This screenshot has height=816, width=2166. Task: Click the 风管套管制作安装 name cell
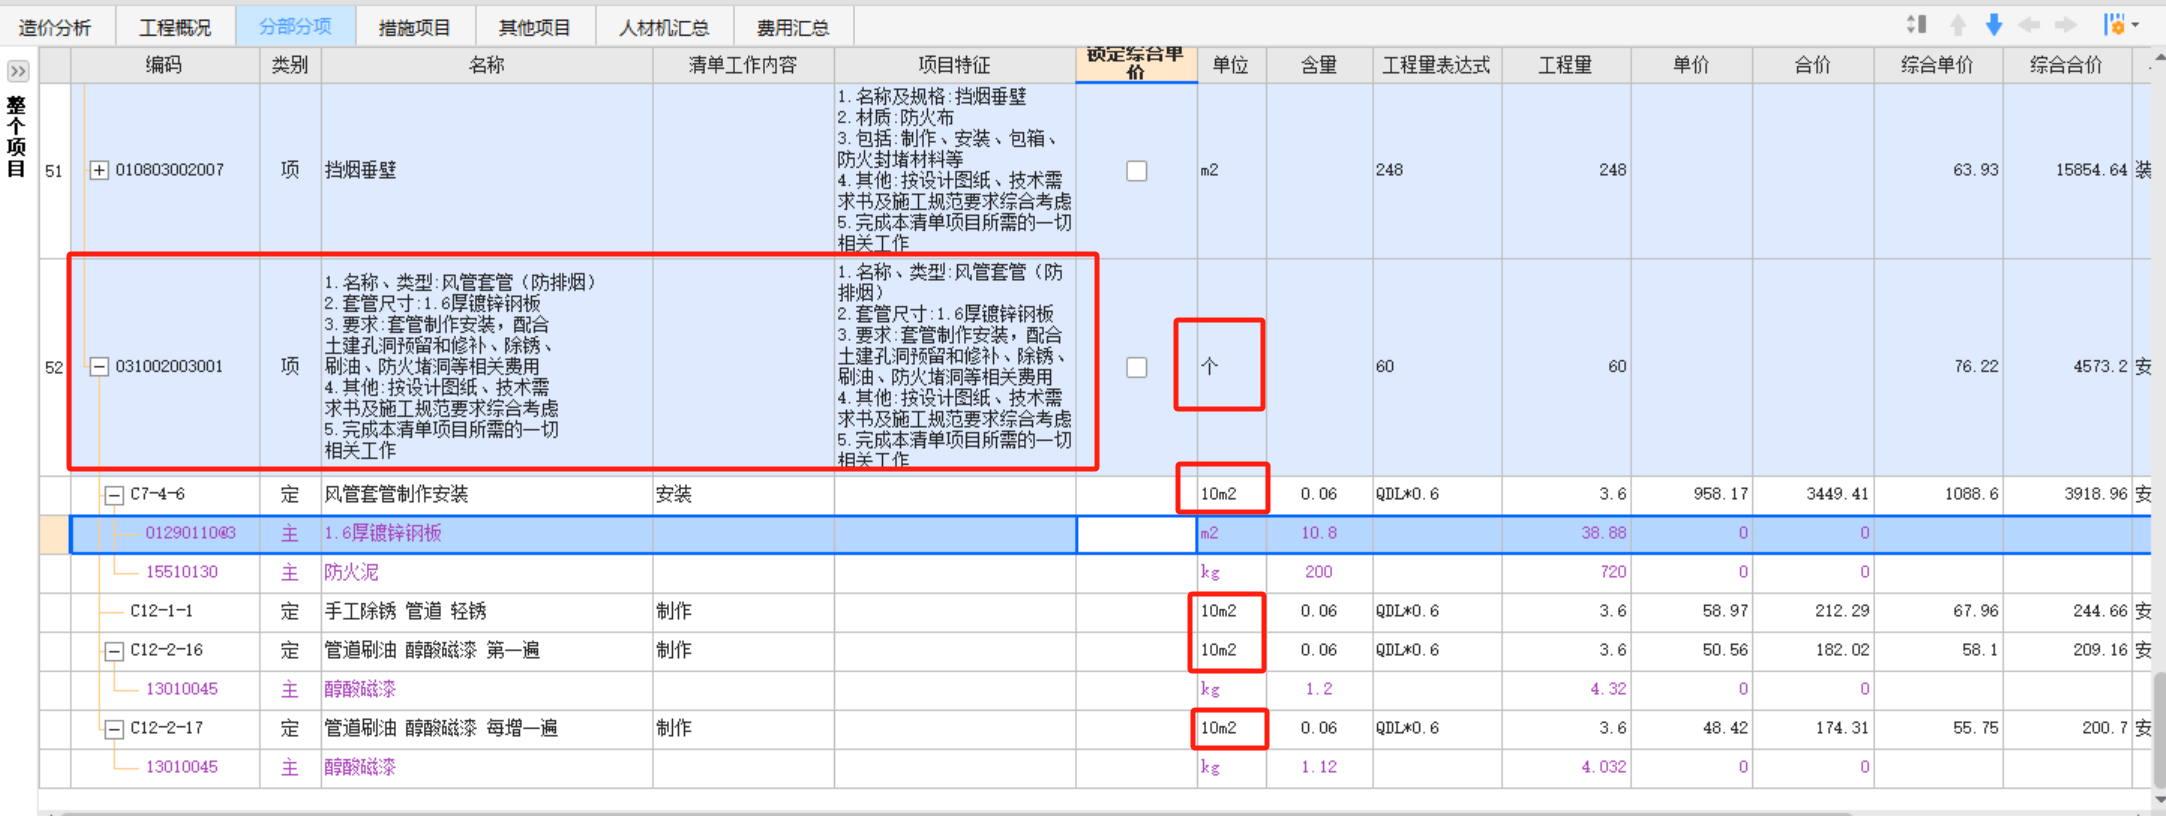[487, 495]
